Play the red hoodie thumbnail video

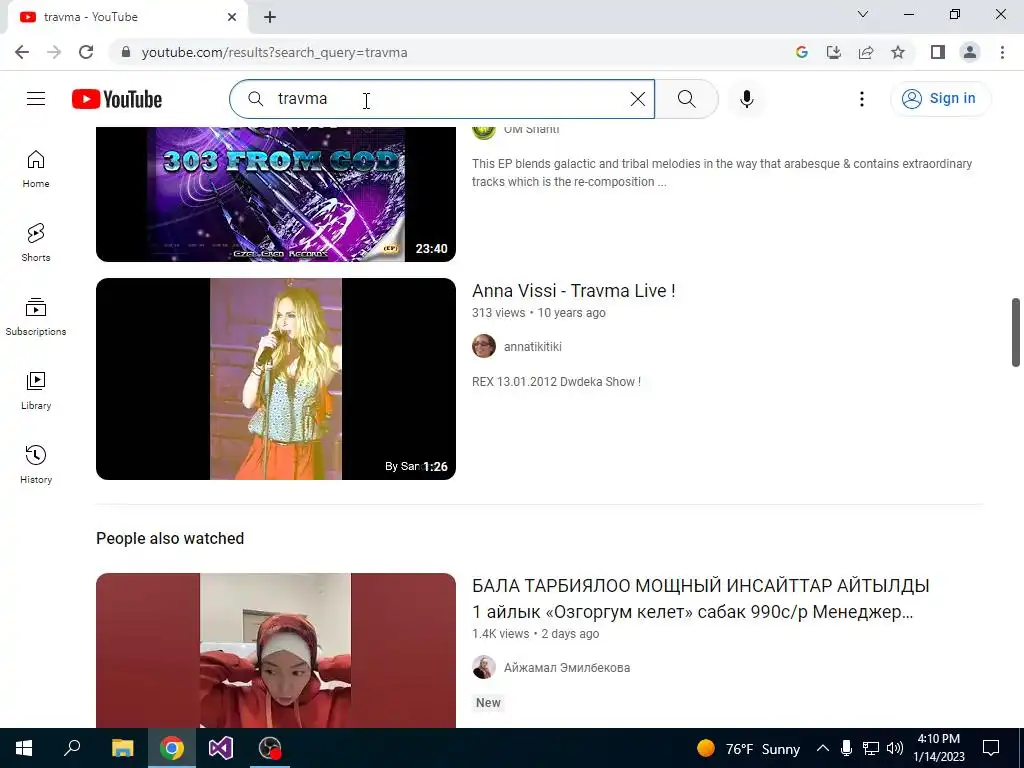[276, 650]
